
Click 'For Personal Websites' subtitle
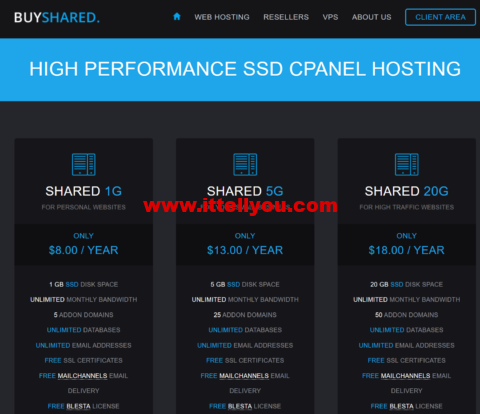(84, 207)
